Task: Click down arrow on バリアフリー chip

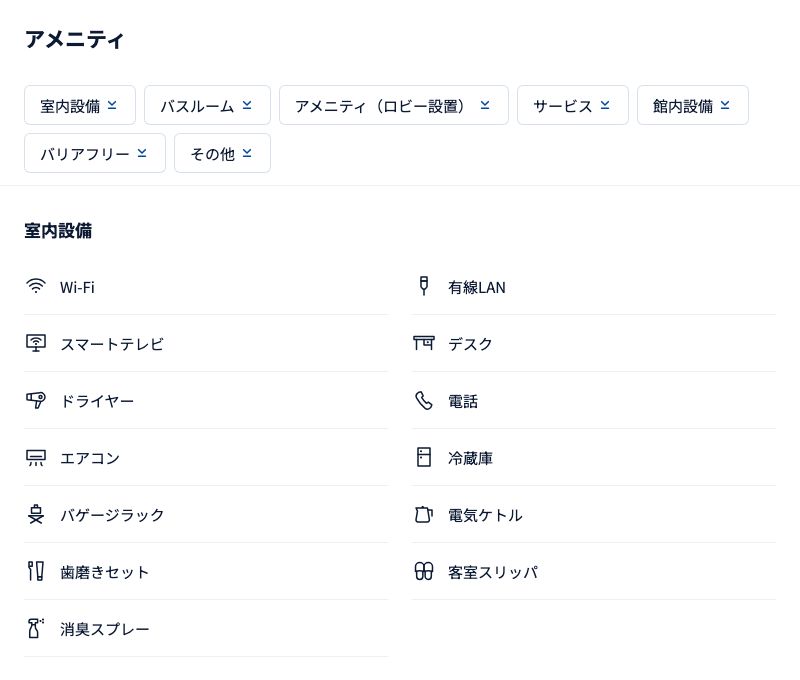Action: [142, 153]
